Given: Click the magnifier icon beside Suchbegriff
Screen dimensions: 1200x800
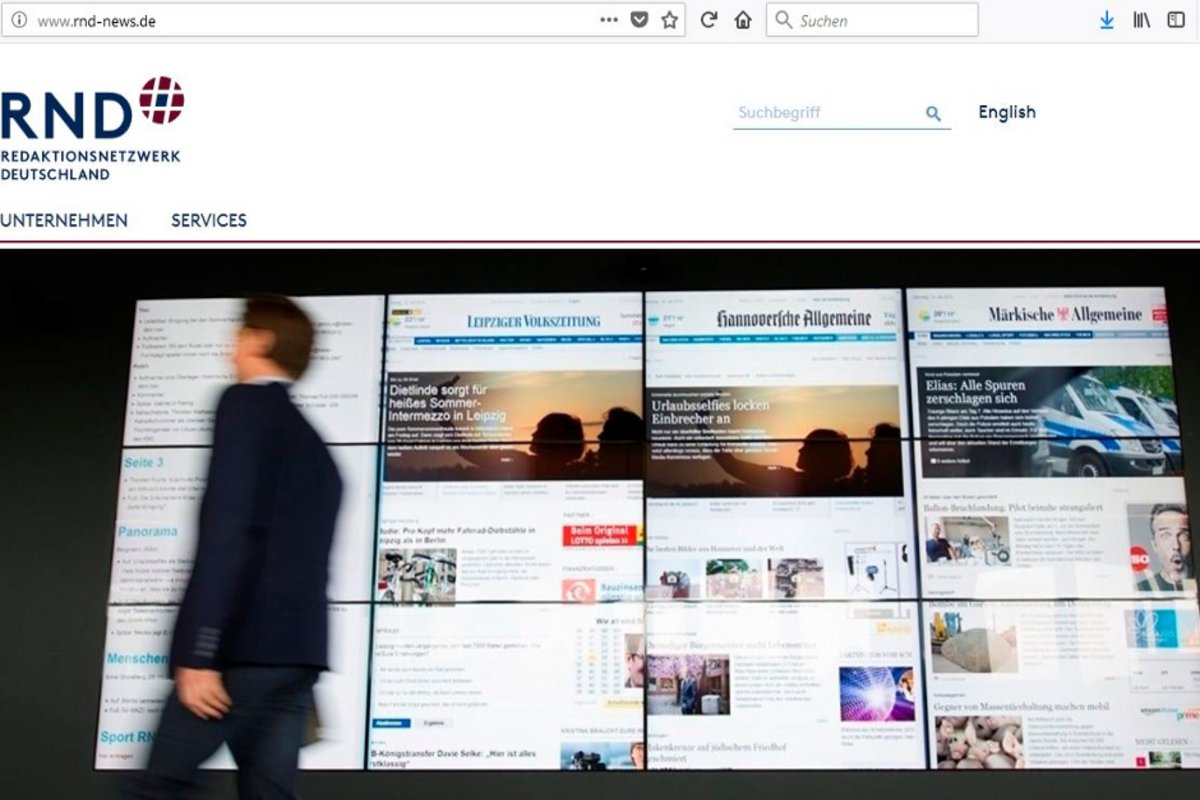Looking at the screenshot, I should tap(933, 114).
